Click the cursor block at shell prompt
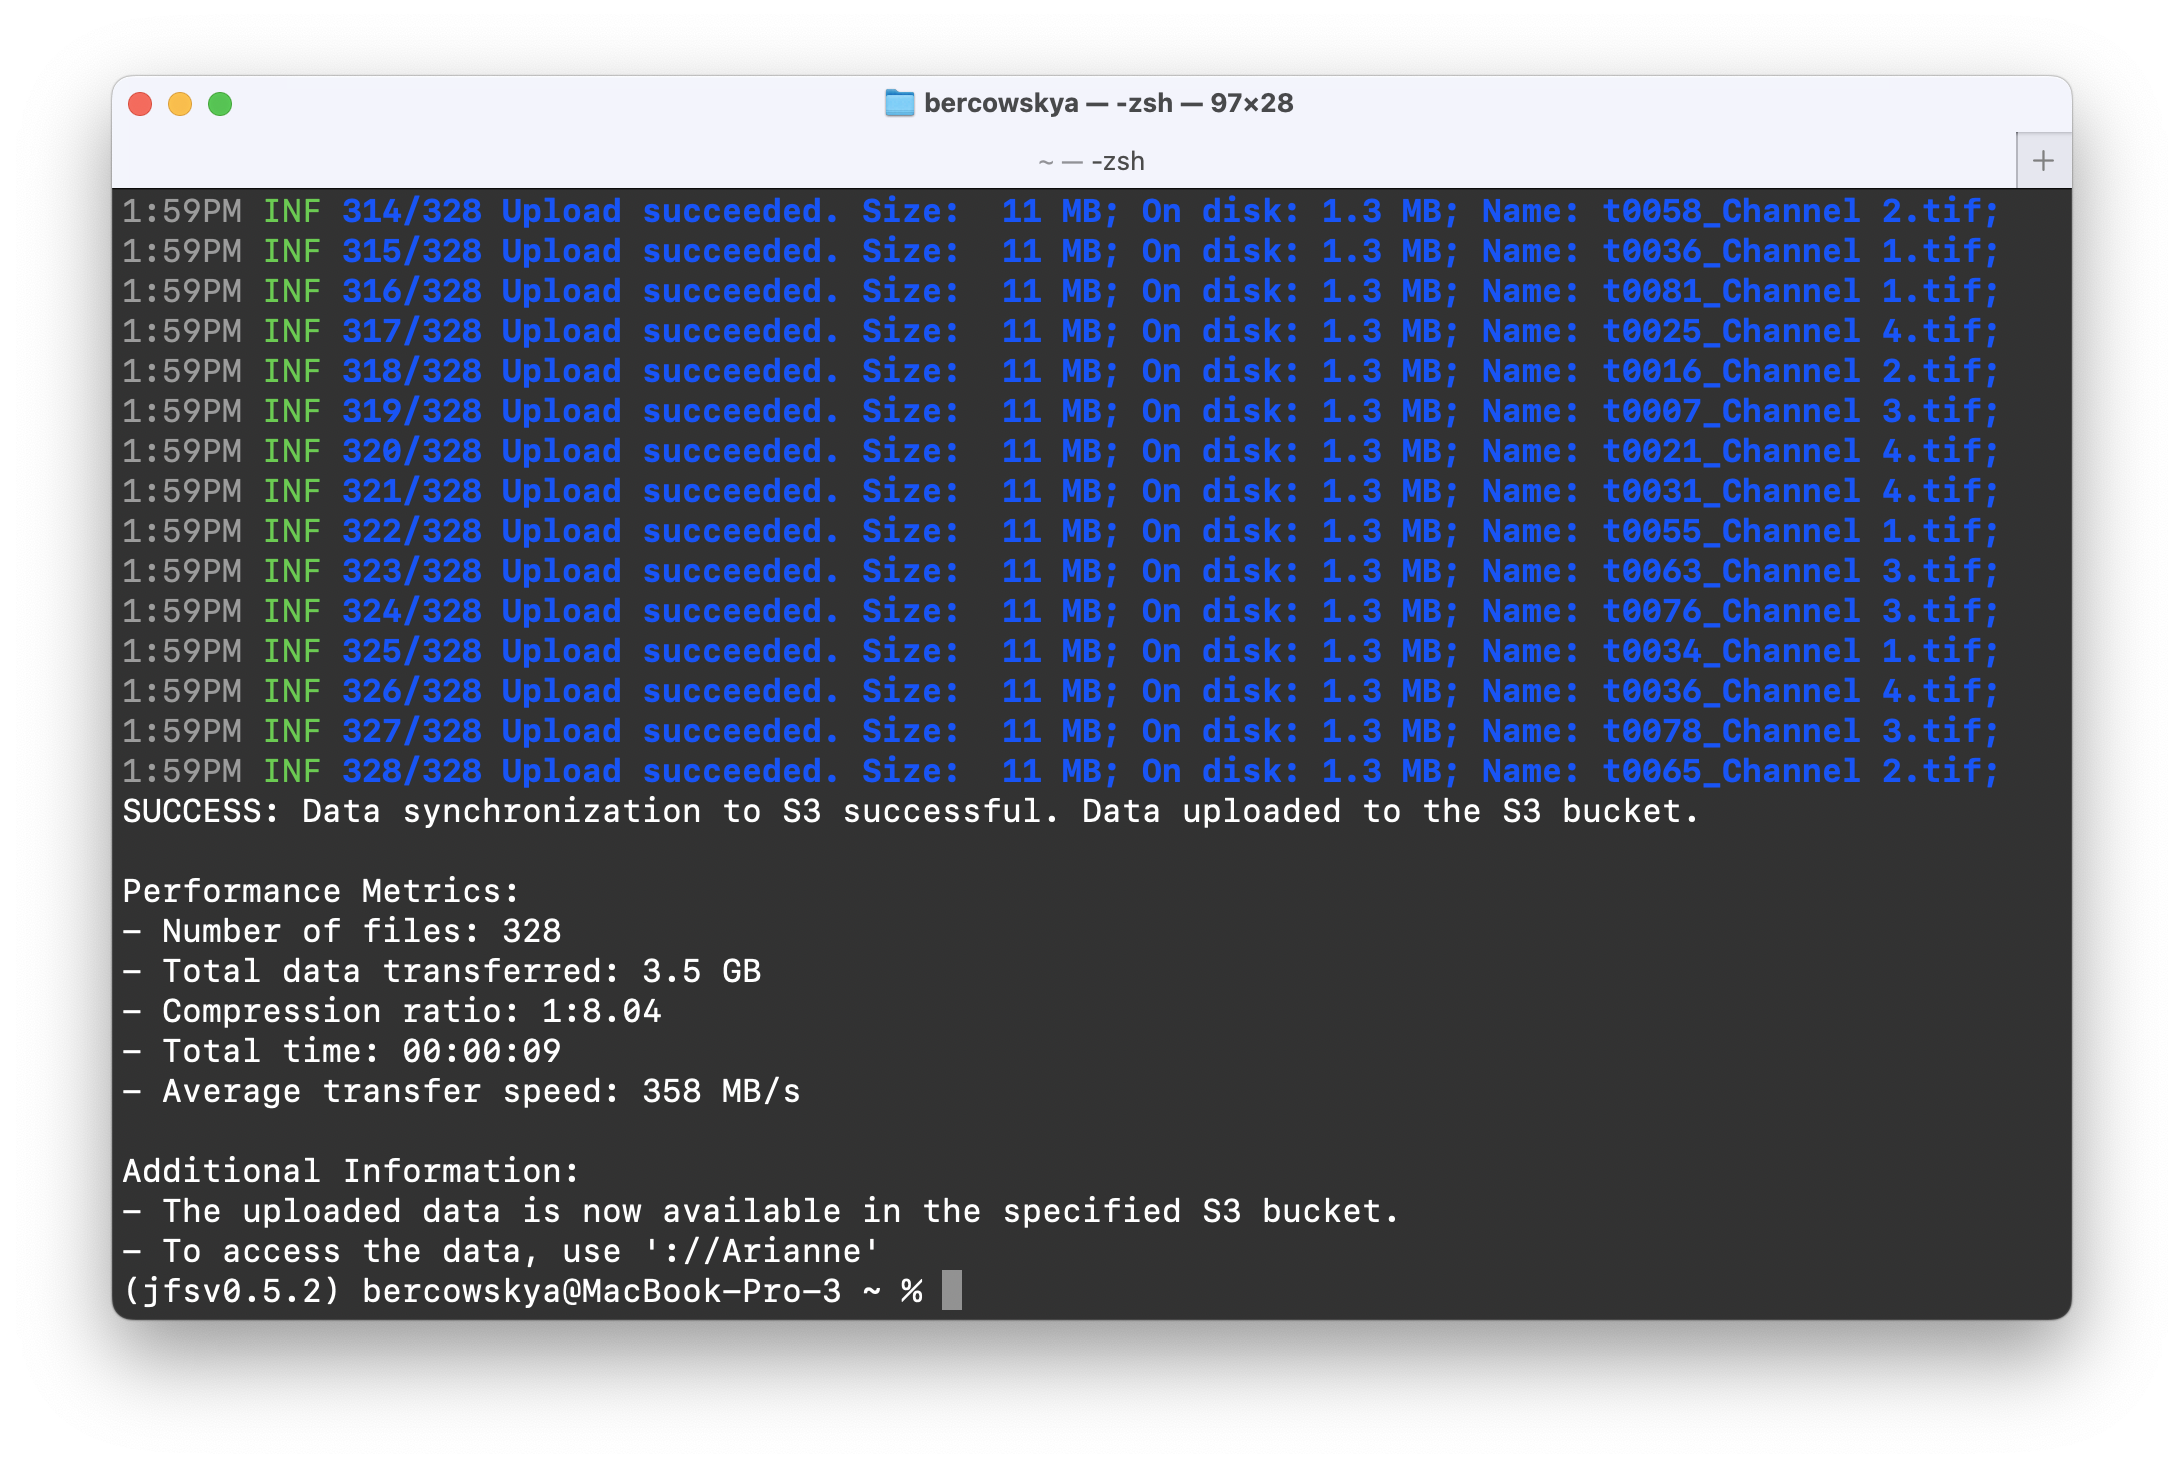 point(951,1290)
